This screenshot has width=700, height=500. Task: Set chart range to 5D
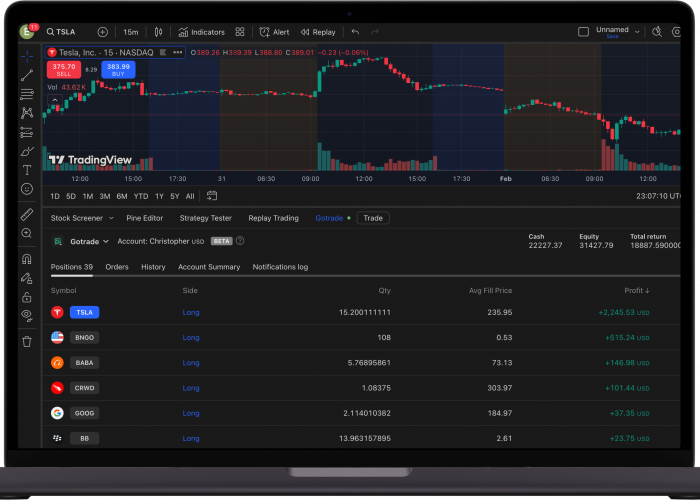(71, 196)
